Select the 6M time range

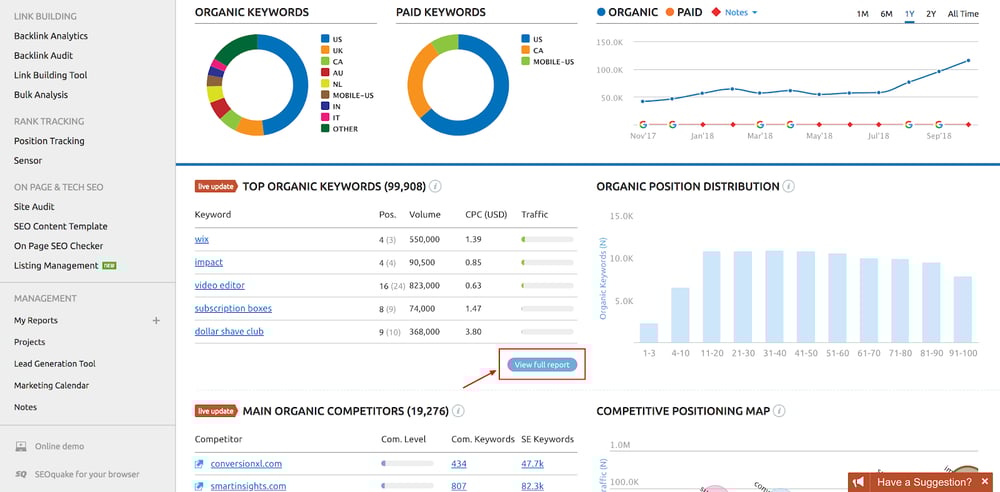pos(886,13)
